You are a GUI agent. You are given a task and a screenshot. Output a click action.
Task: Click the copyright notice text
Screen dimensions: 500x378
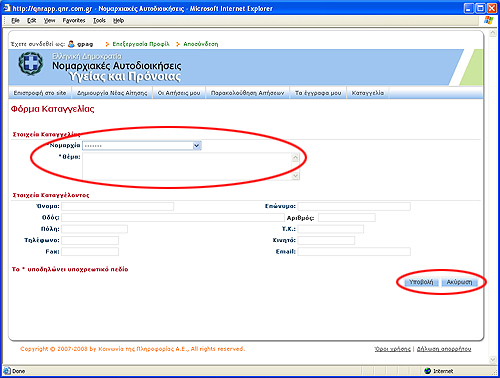click(132, 349)
